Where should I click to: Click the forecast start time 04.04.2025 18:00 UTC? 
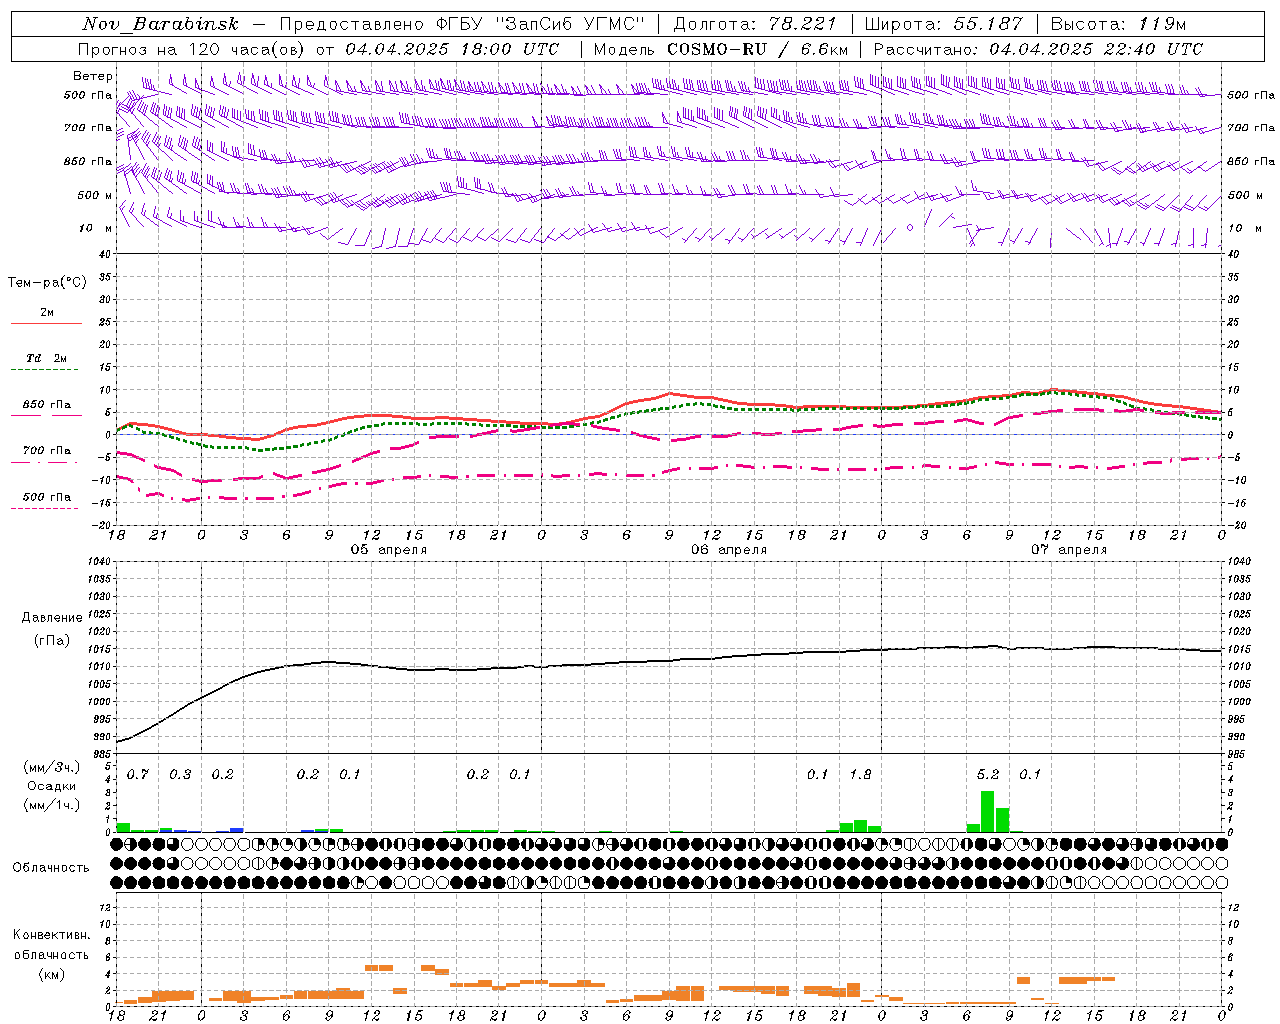click(x=452, y=49)
